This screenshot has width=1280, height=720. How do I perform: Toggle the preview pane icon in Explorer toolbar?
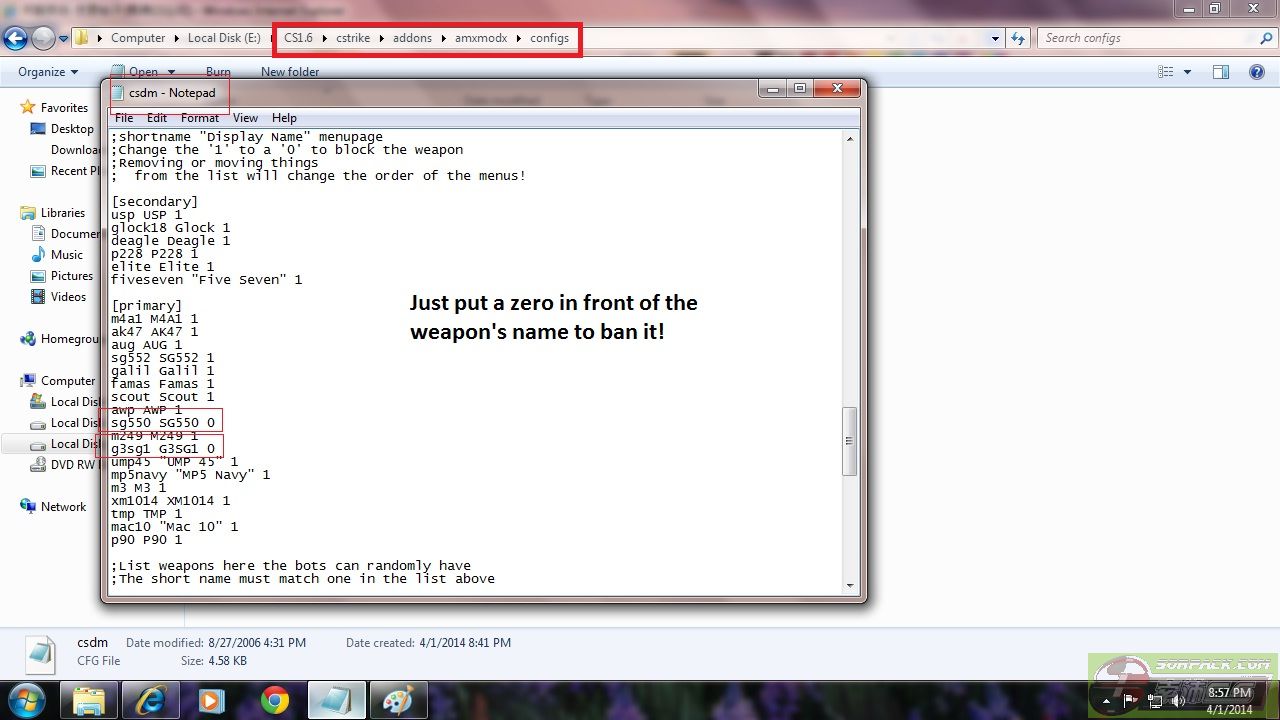(x=1220, y=72)
